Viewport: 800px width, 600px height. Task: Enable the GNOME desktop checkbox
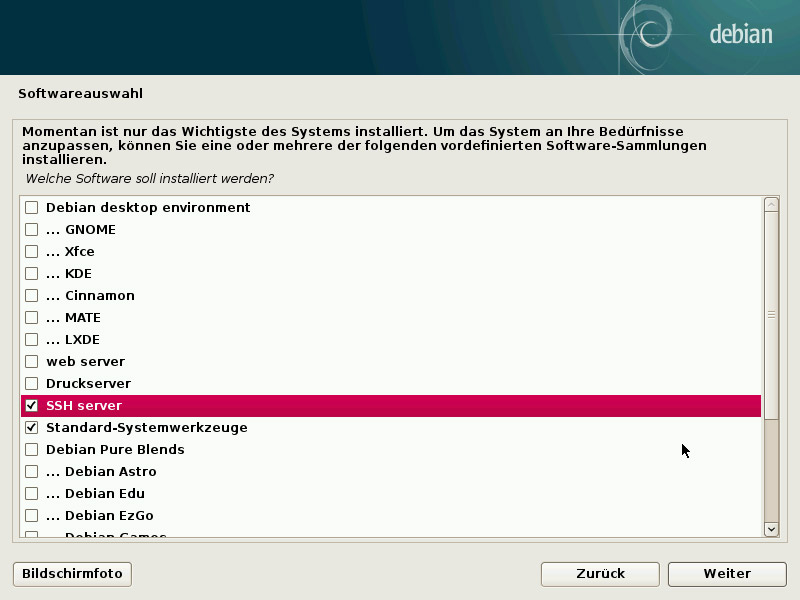[x=32, y=230]
